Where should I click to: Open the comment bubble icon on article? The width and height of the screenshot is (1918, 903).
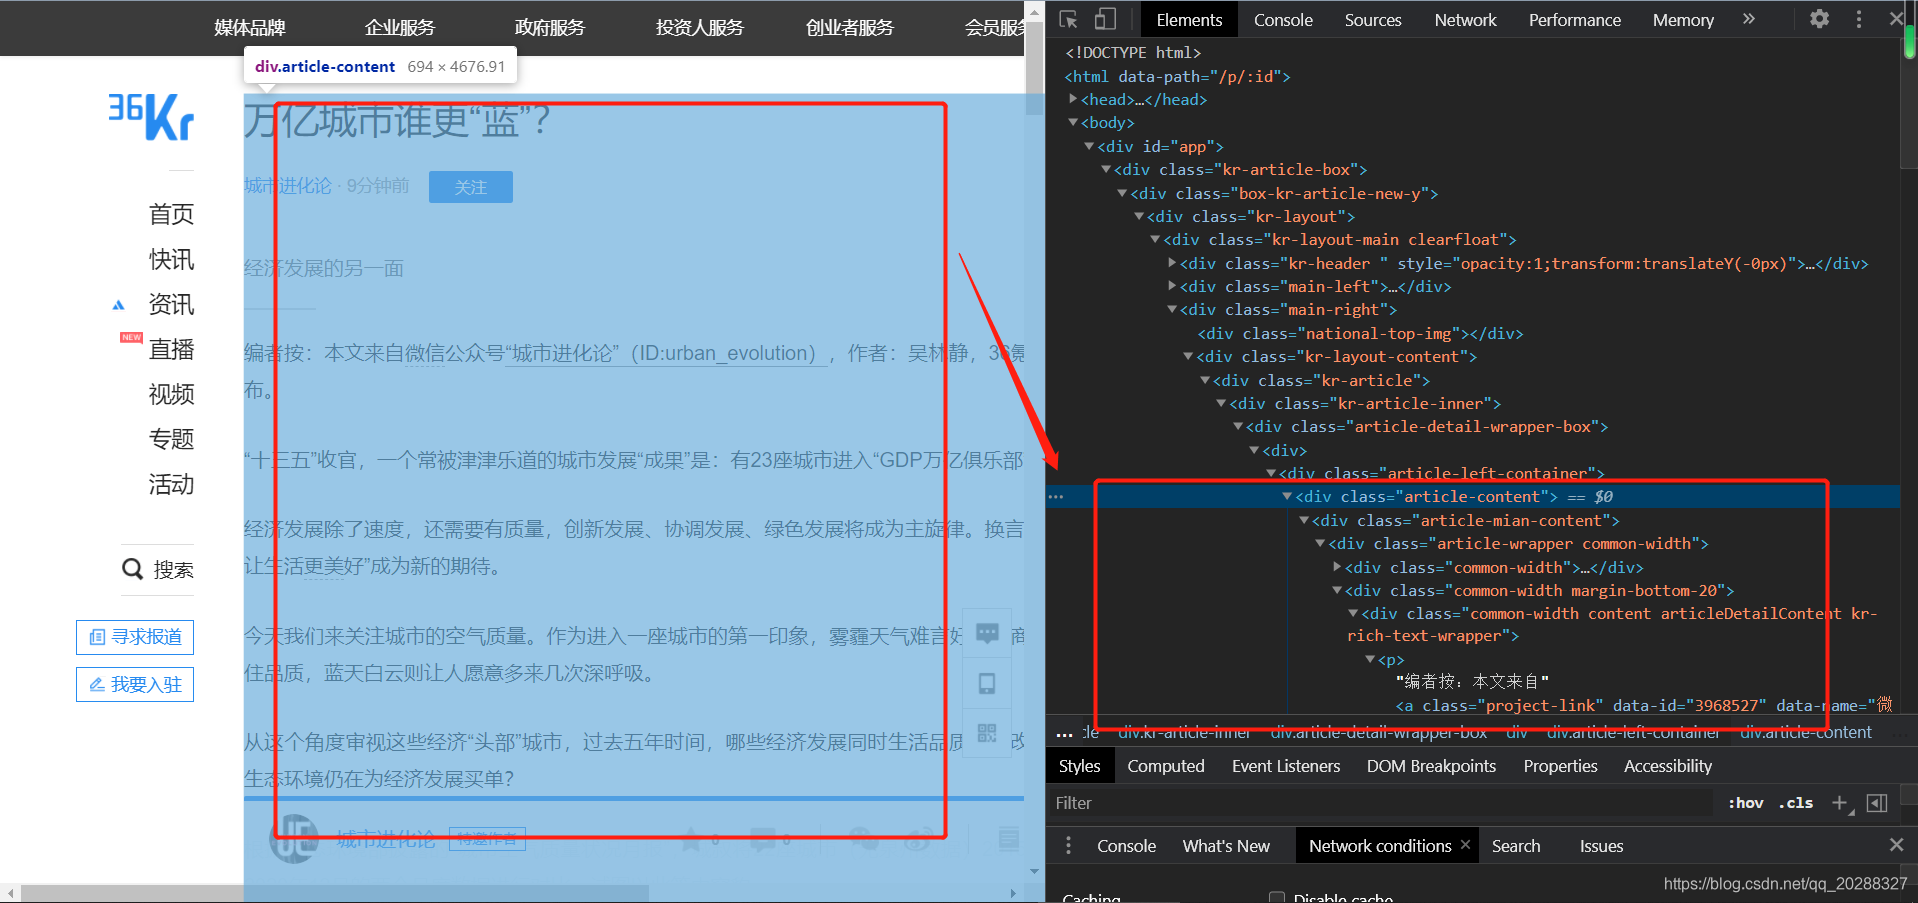click(x=987, y=633)
